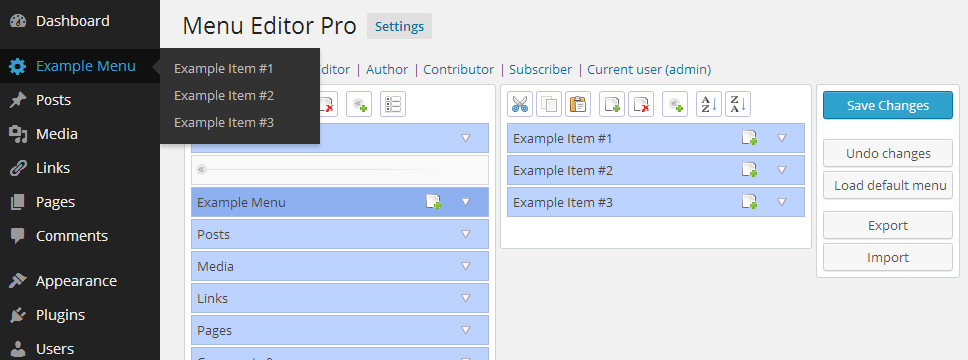Select the Media row in menu editor

pos(340,266)
